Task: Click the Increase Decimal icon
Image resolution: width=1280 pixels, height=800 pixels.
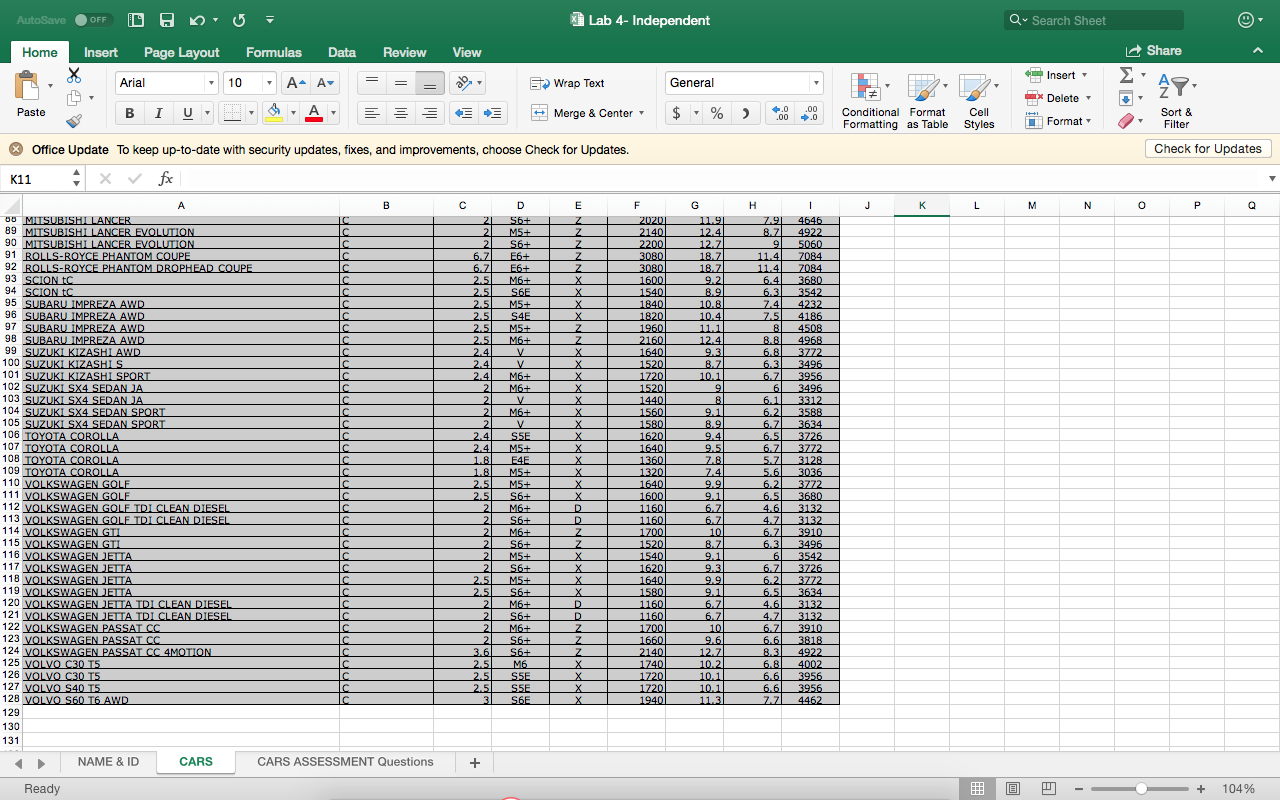Action: click(781, 113)
